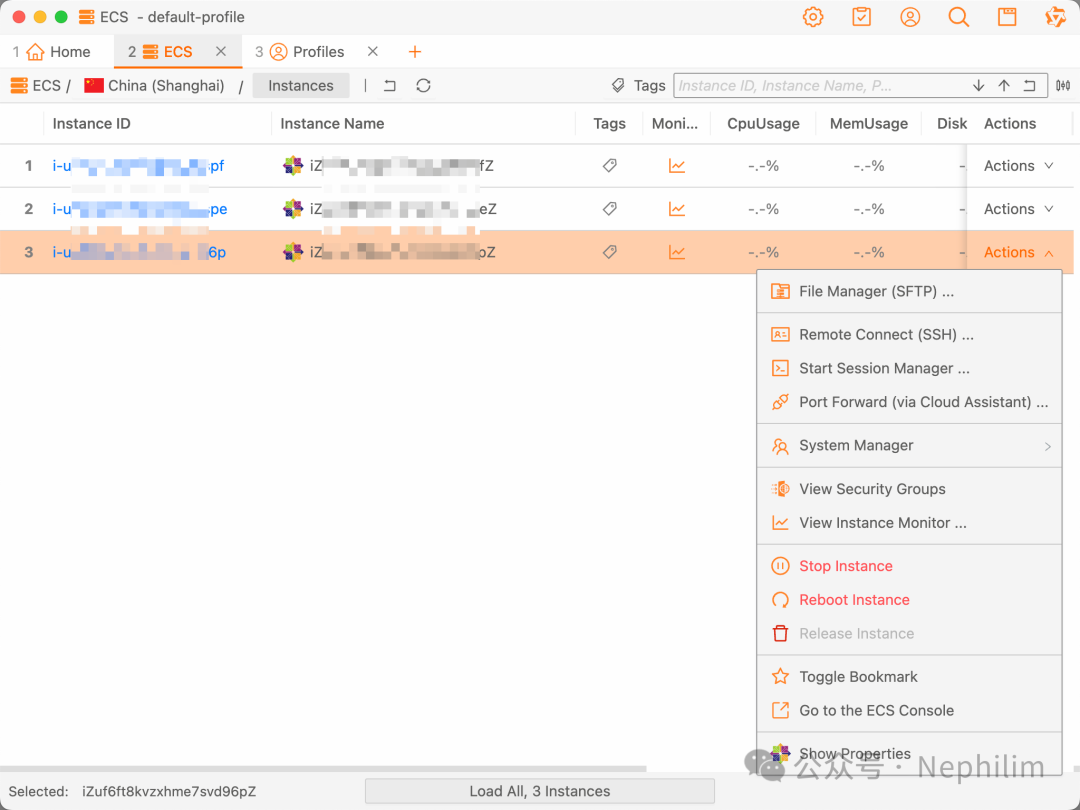Expand Actions dropdown for row 2

1018,209
